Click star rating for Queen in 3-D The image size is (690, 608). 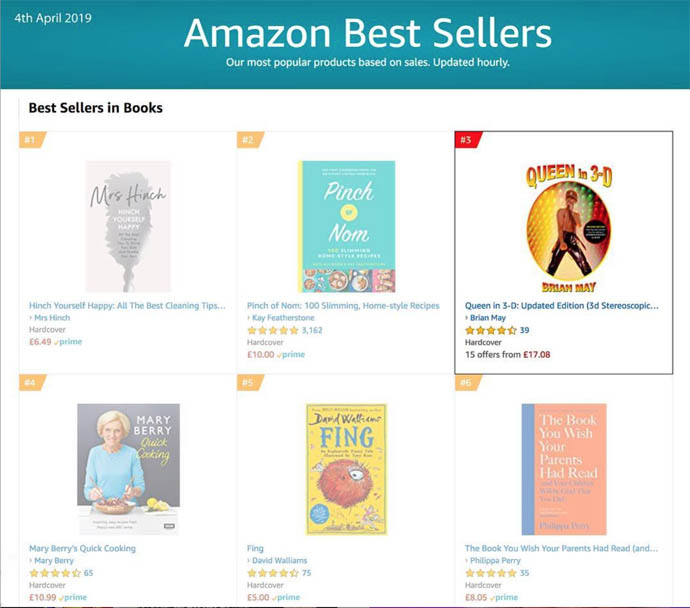click(491, 330)
